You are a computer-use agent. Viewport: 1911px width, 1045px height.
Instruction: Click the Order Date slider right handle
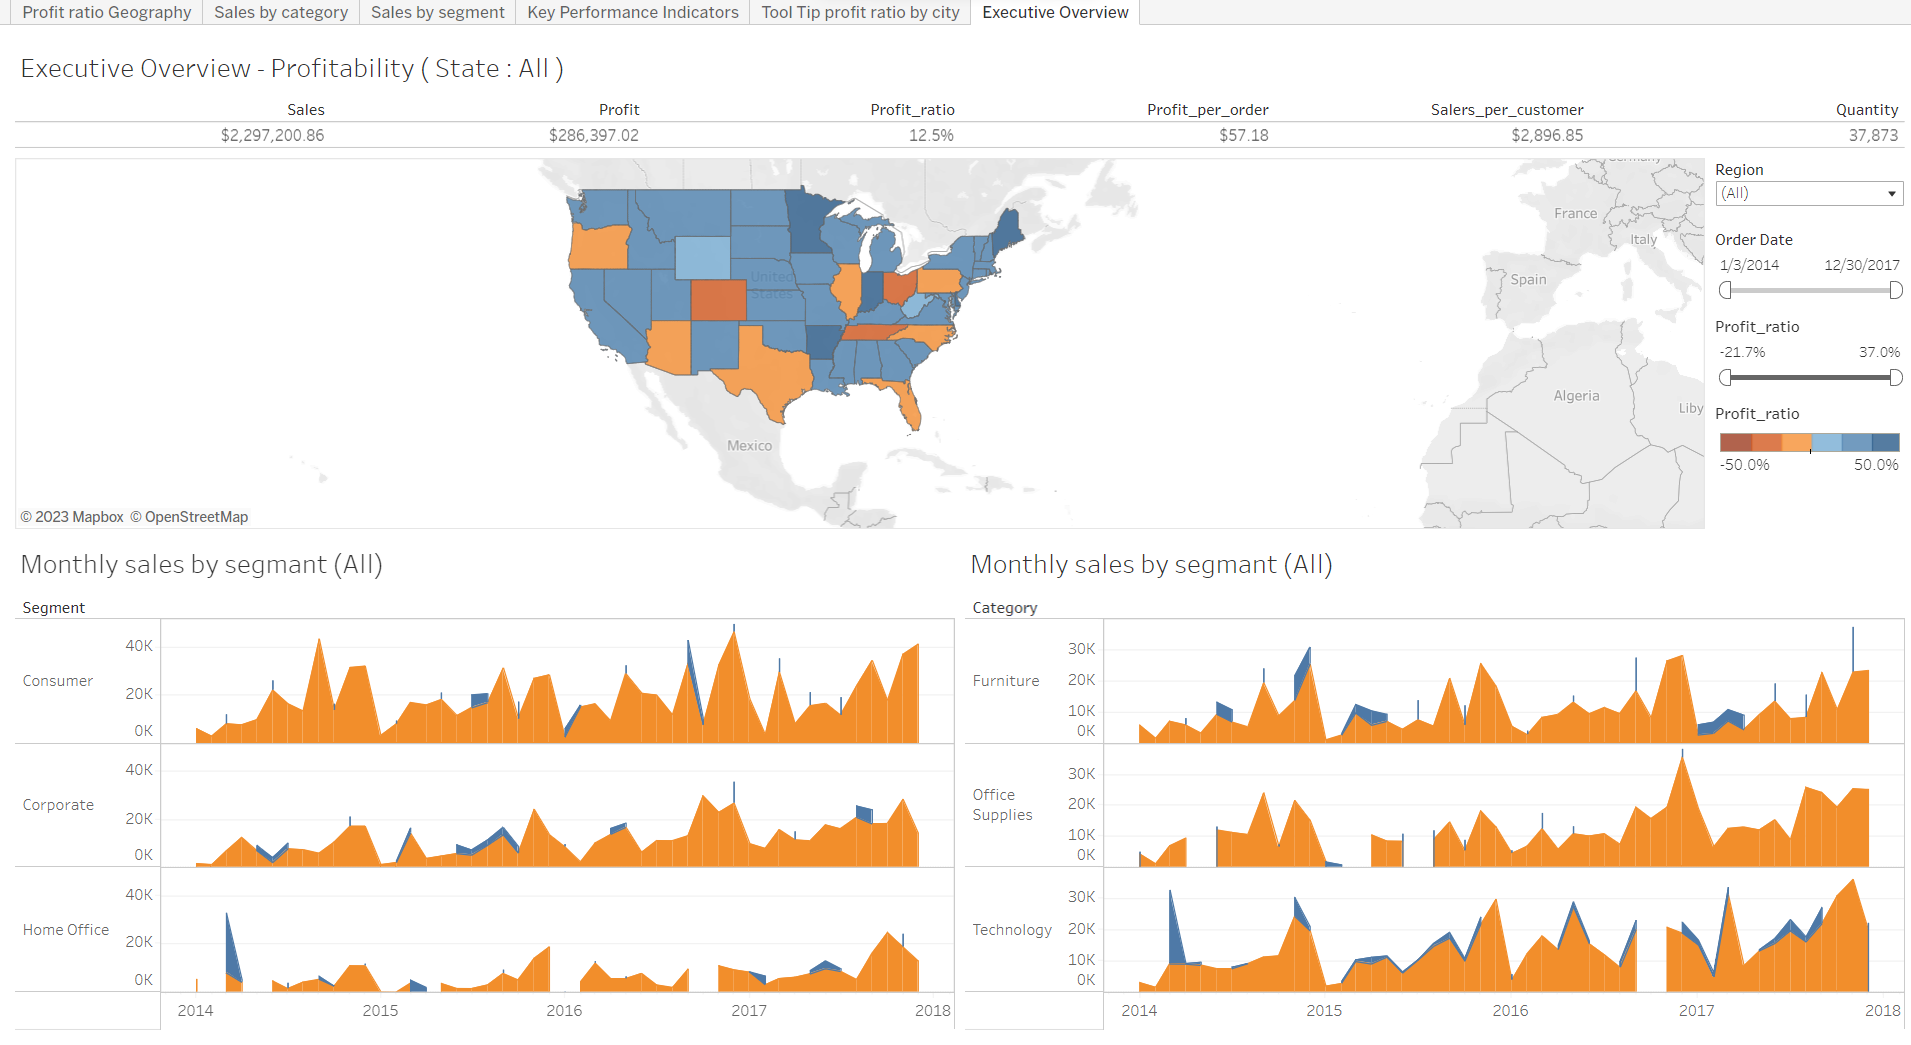[1895, 290]
